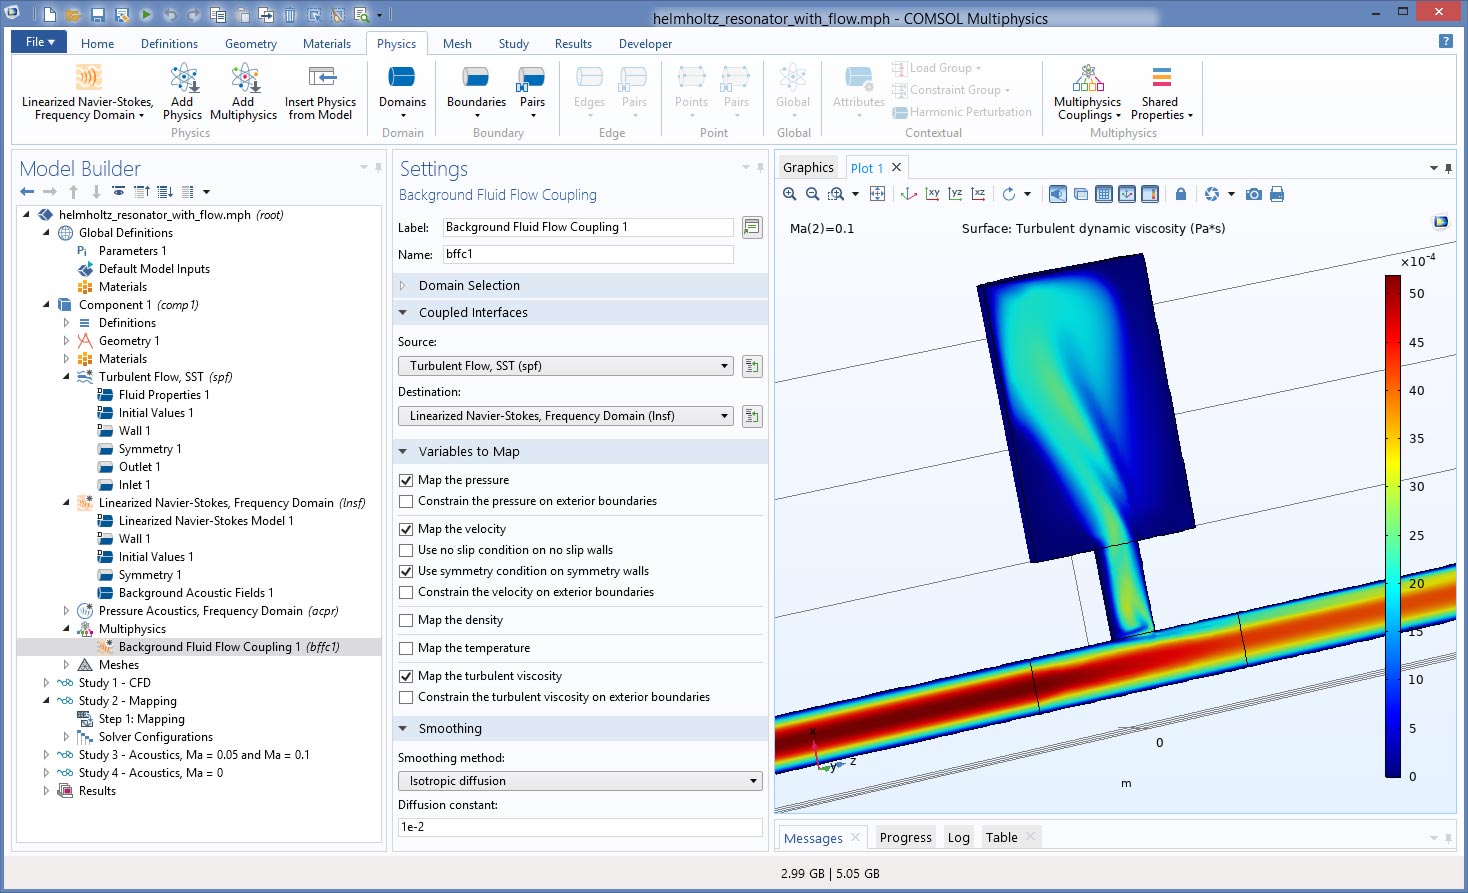Uncheck Map the pressure checkbox

406,480
